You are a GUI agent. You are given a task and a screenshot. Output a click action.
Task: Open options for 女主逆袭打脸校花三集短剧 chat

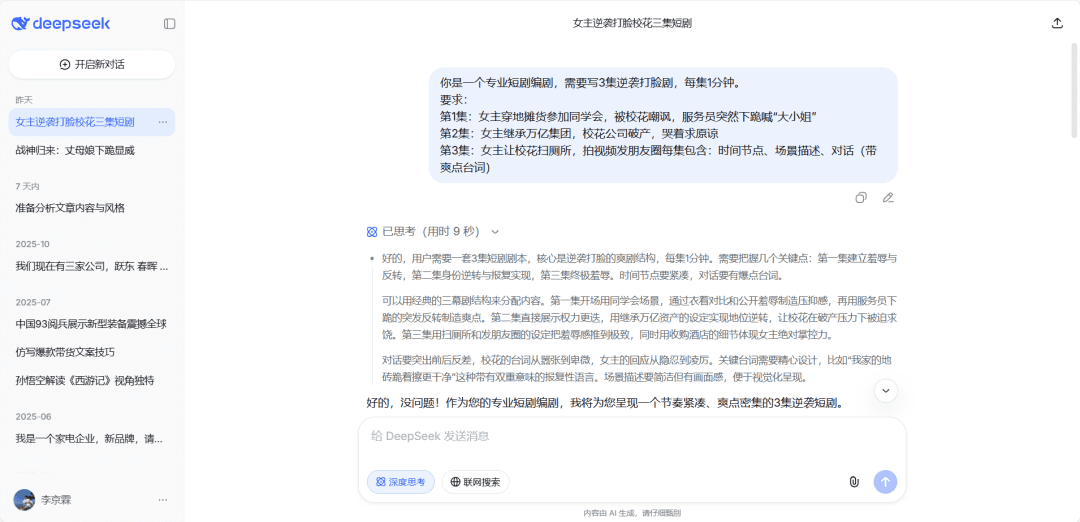[162, 122]
